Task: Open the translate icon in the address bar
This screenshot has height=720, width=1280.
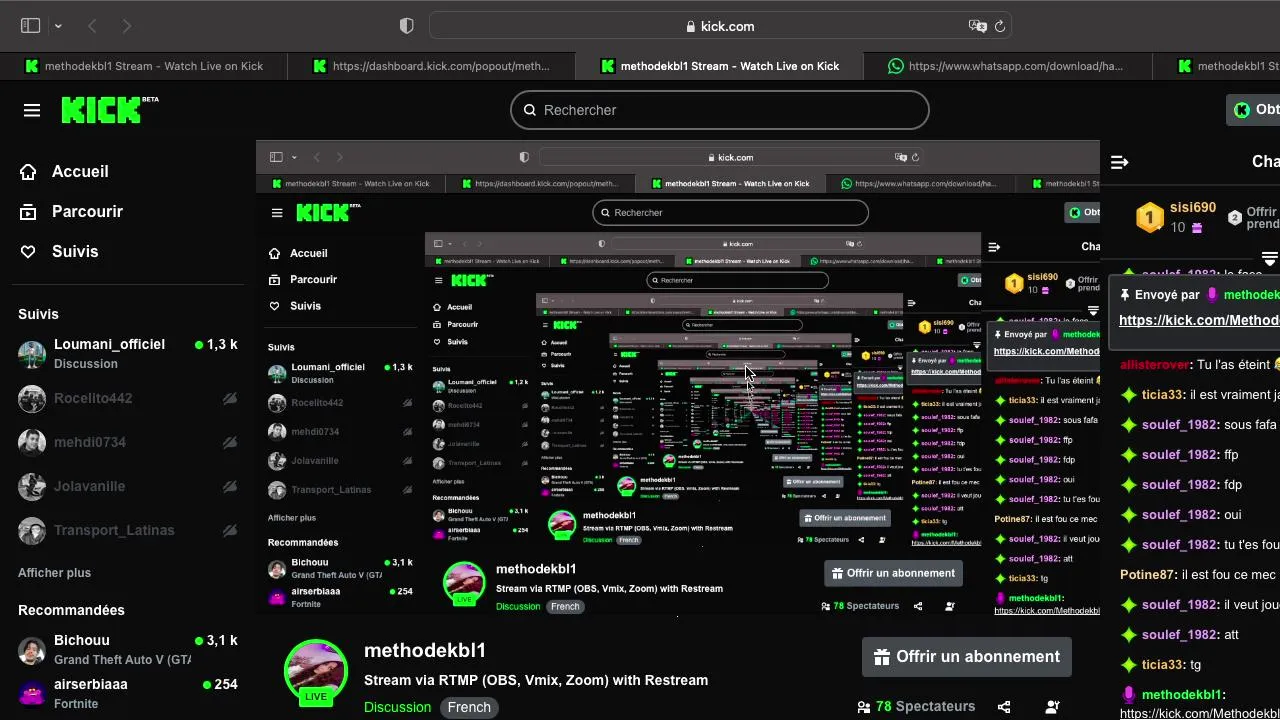Action: 976,26
